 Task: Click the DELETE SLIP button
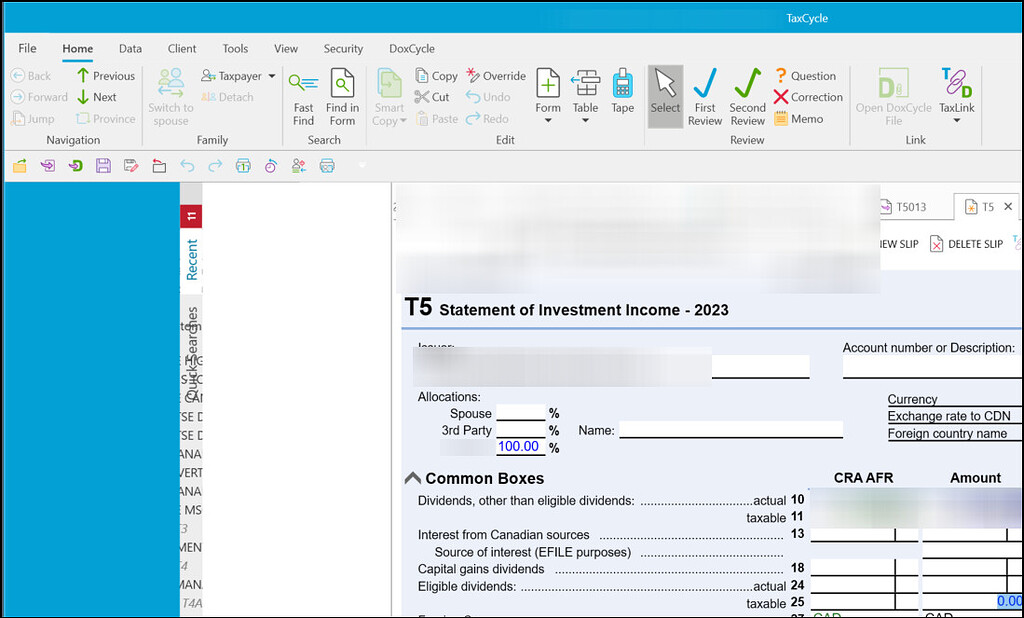click(x=966, y=243)
